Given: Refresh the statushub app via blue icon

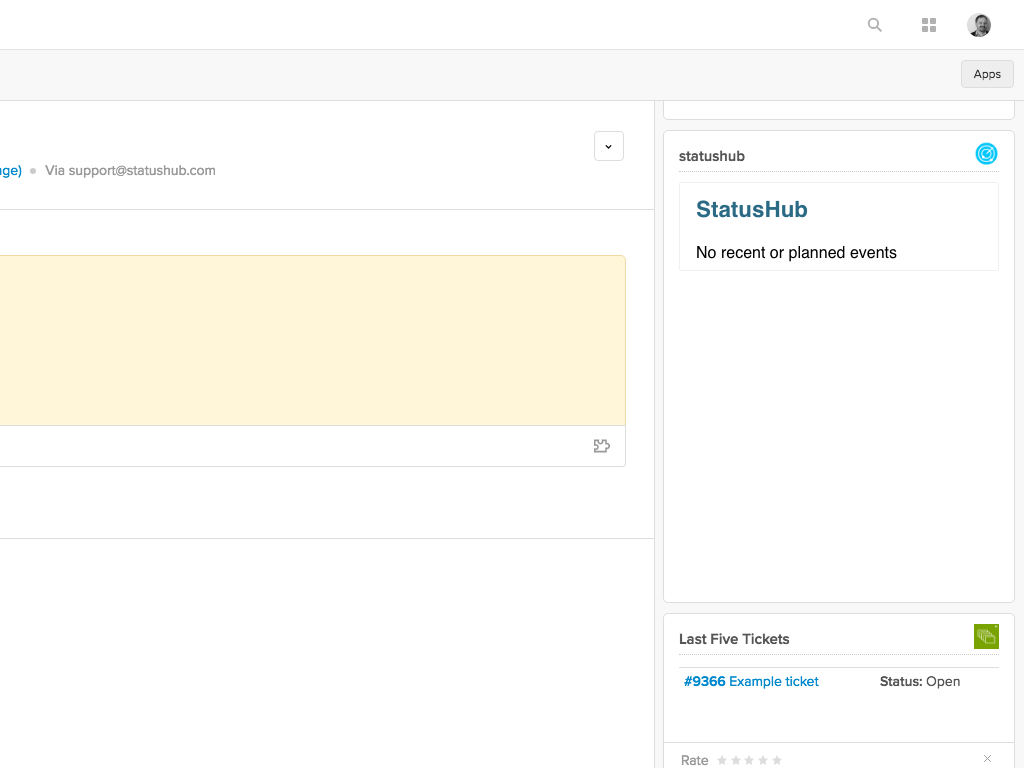Looking at the screenshot, I should (986, 154).
